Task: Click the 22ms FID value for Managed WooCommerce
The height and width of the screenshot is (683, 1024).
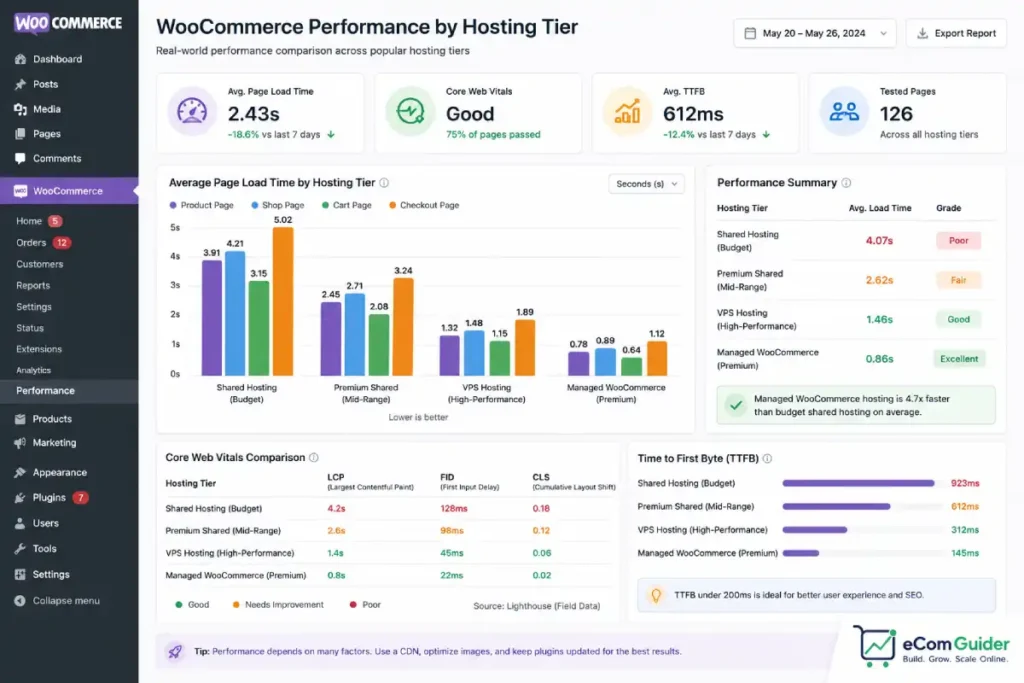Action: pyautogui.click(x=451, y=575)
